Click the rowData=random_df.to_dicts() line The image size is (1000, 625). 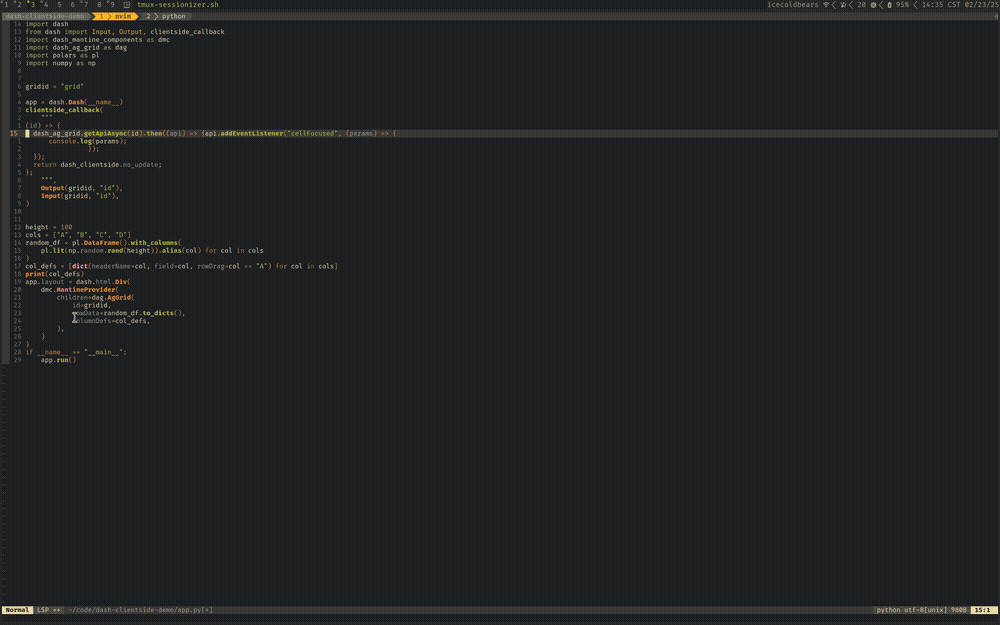point(128,313)
